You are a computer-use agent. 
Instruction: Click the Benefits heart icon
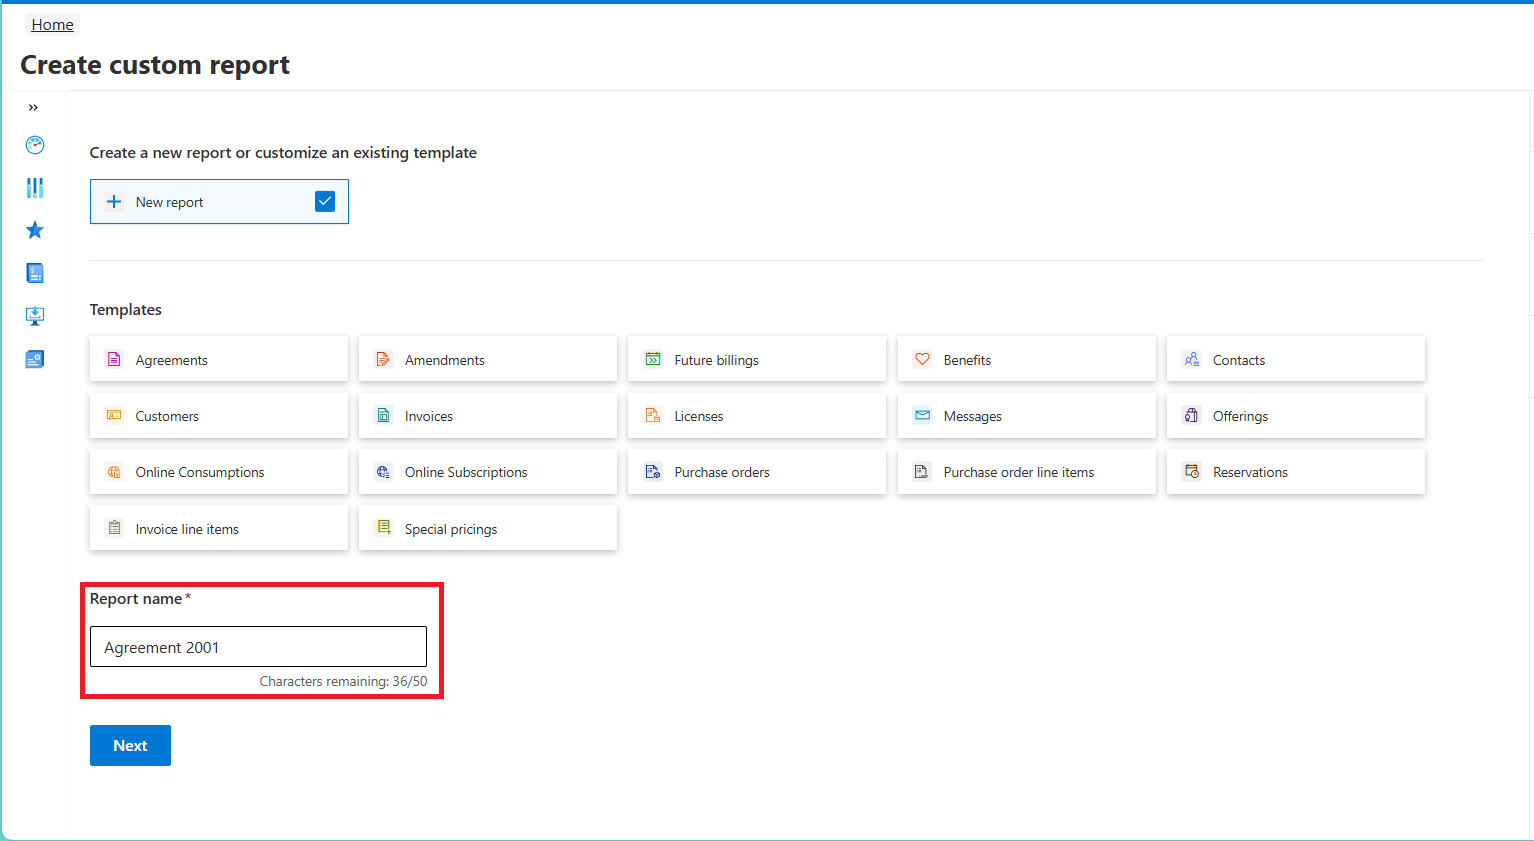pos(922,360)
